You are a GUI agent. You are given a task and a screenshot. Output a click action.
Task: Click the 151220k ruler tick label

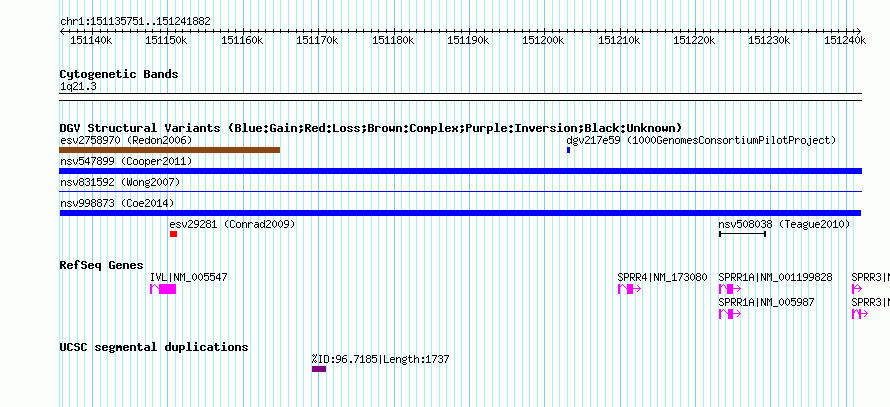(694, 40)
